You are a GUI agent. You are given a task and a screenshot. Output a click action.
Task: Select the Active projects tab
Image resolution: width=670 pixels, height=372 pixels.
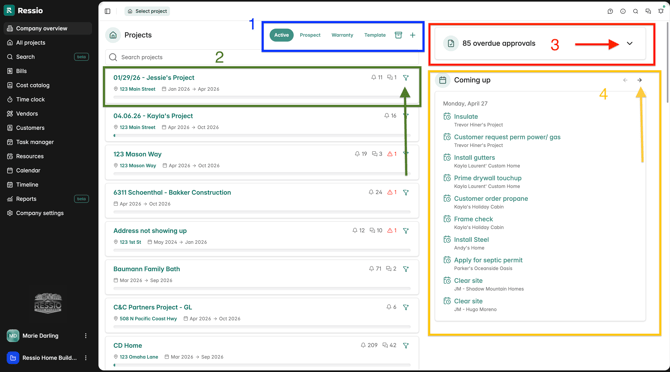coord(282,35)
